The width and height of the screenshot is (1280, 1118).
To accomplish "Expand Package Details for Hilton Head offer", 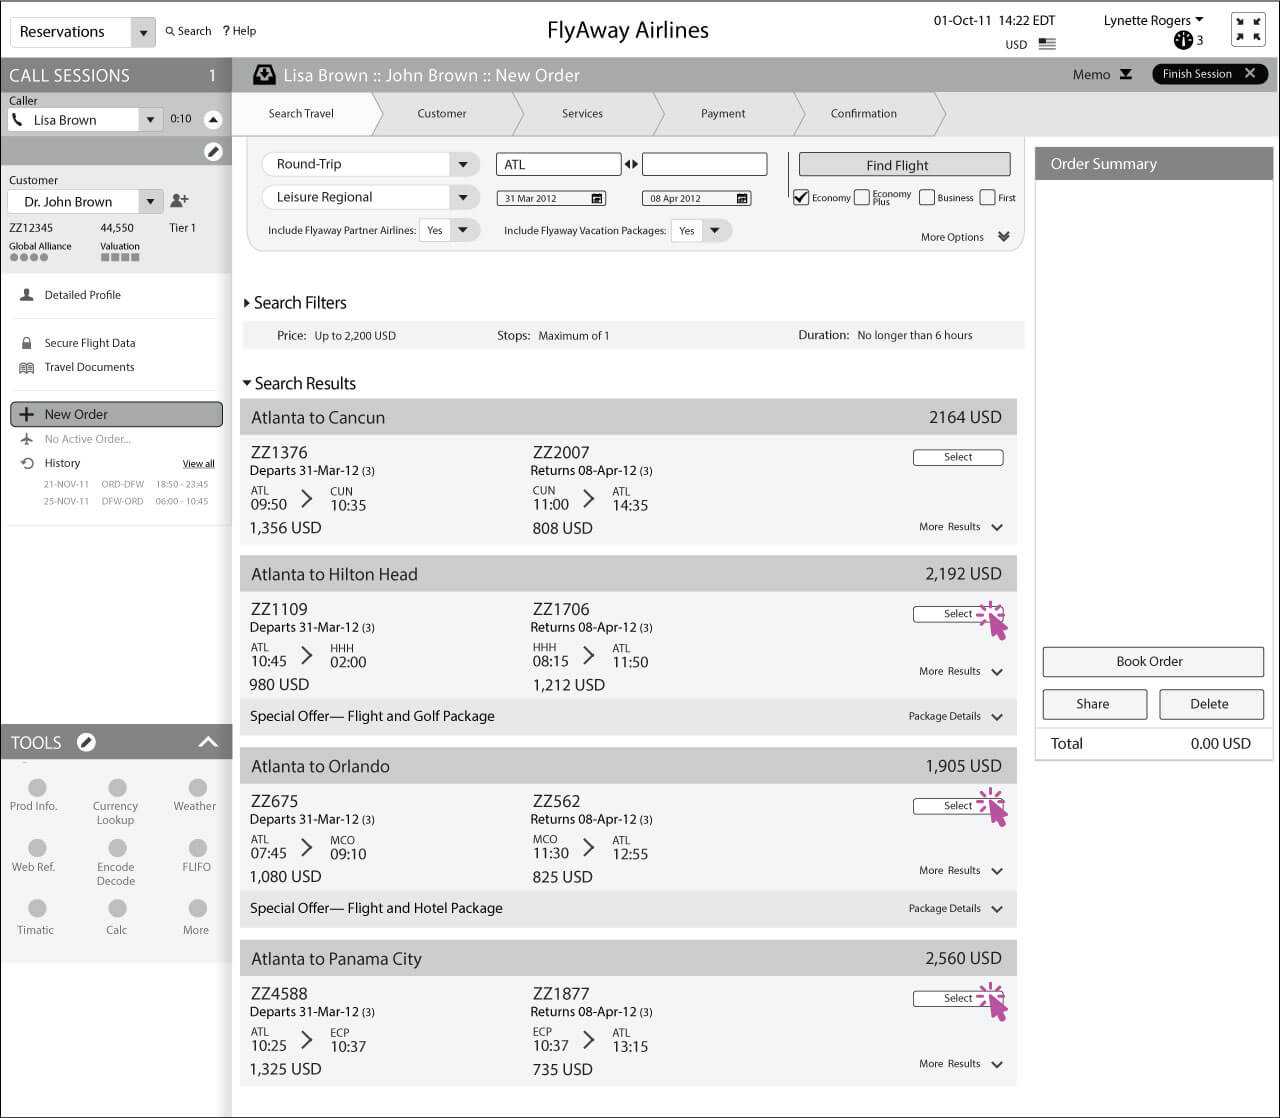I will 996,717.
